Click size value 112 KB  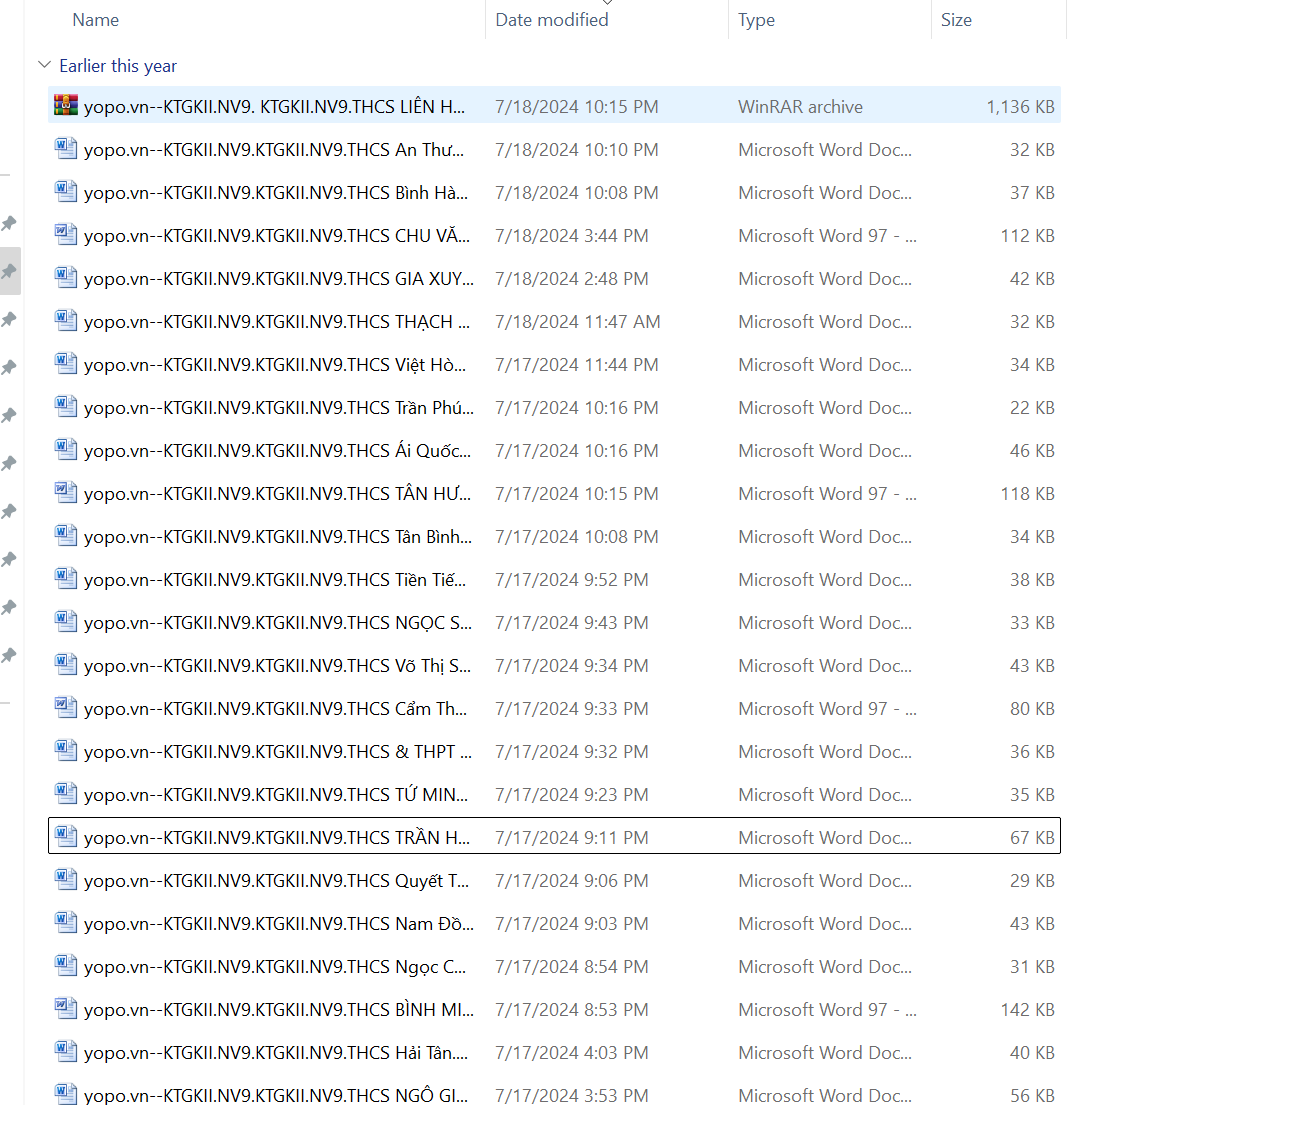(x=1027, y=236)
